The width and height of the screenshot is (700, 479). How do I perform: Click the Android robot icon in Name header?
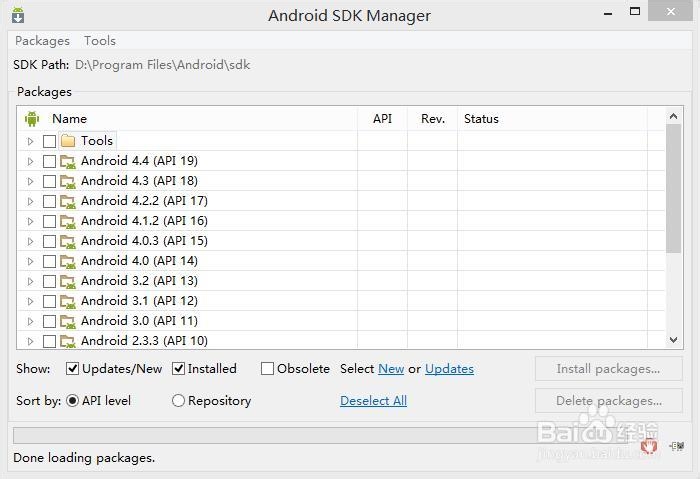click(x=32, y=119)
